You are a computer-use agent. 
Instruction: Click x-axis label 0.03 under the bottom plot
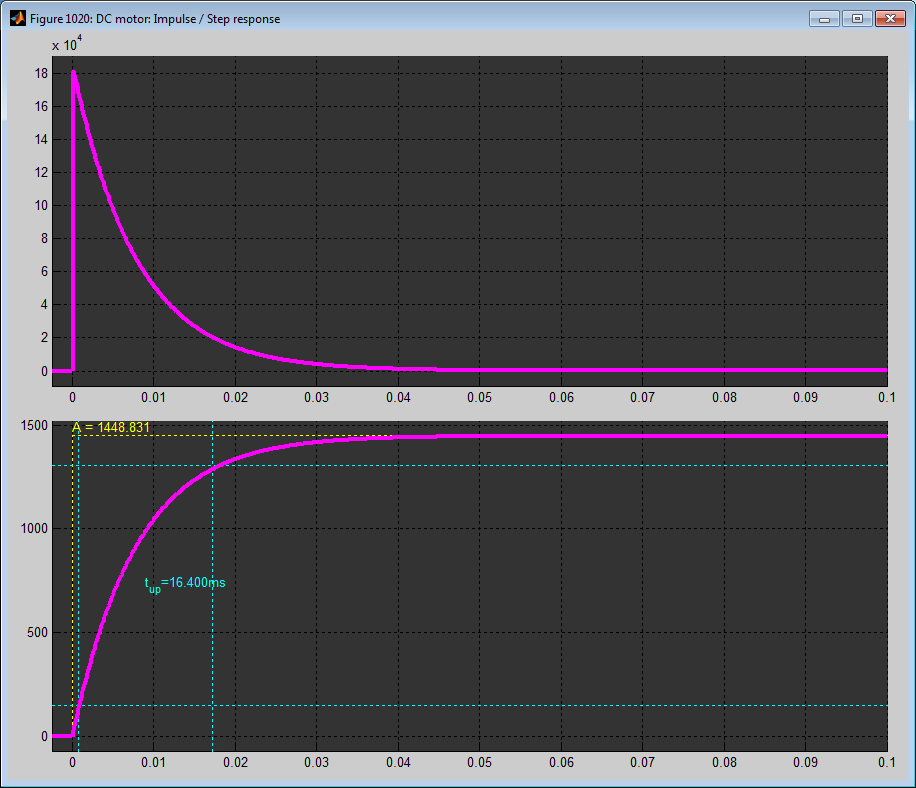click(317, 763)
